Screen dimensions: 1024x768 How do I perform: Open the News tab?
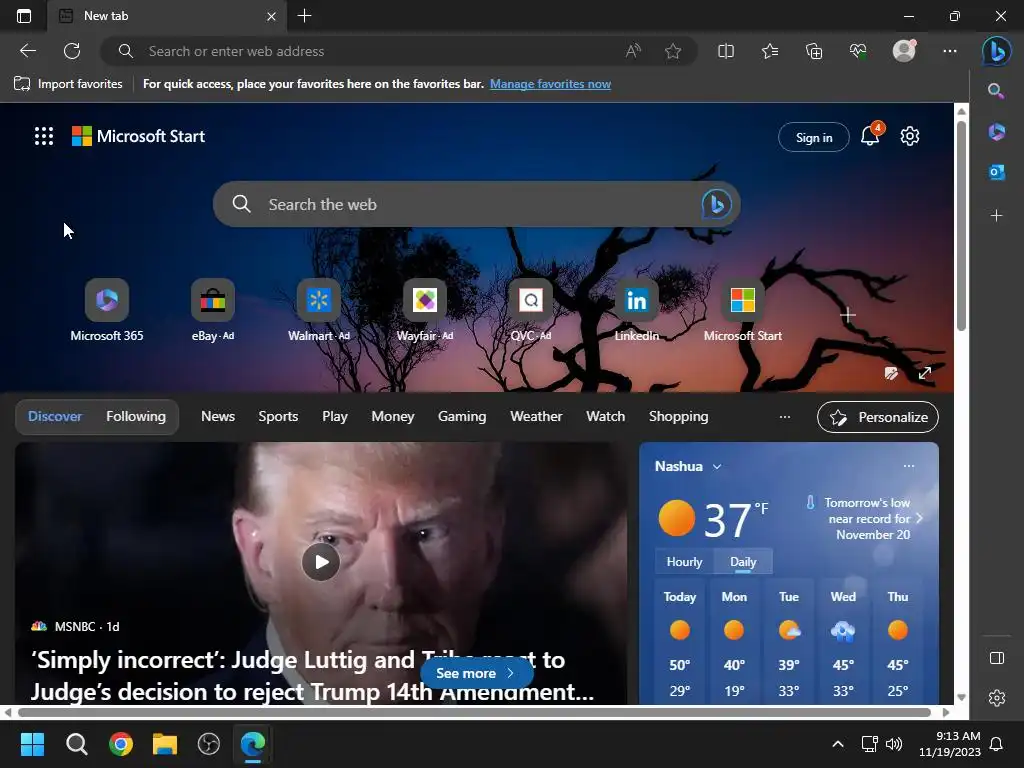[218, 417]
